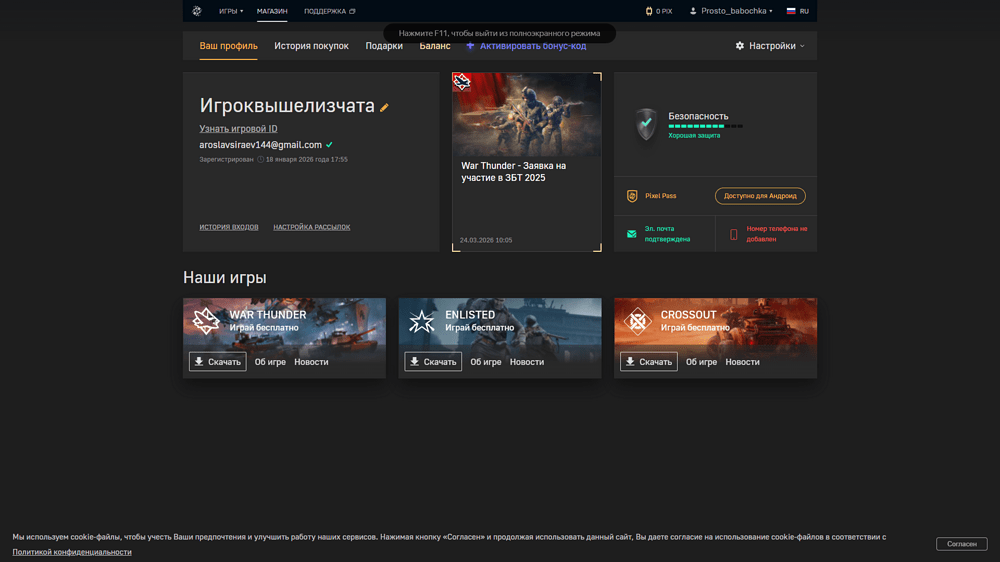Expand the ИГРЫ games dropdown menu
Viewport: 1000px width, 562px height.
coord(231,11)
